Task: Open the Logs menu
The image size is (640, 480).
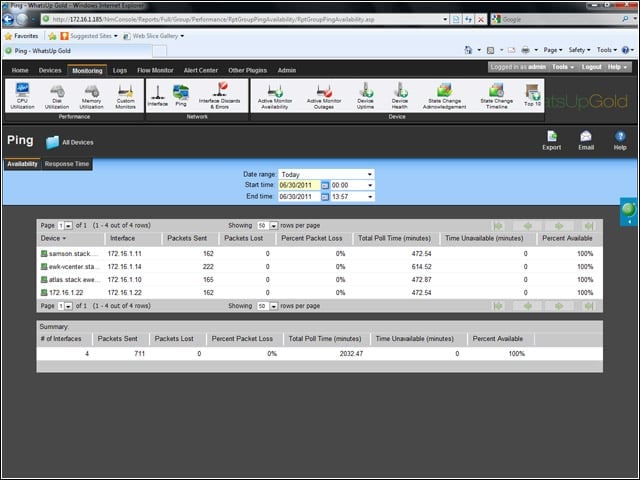Action: tap(120, 70)
